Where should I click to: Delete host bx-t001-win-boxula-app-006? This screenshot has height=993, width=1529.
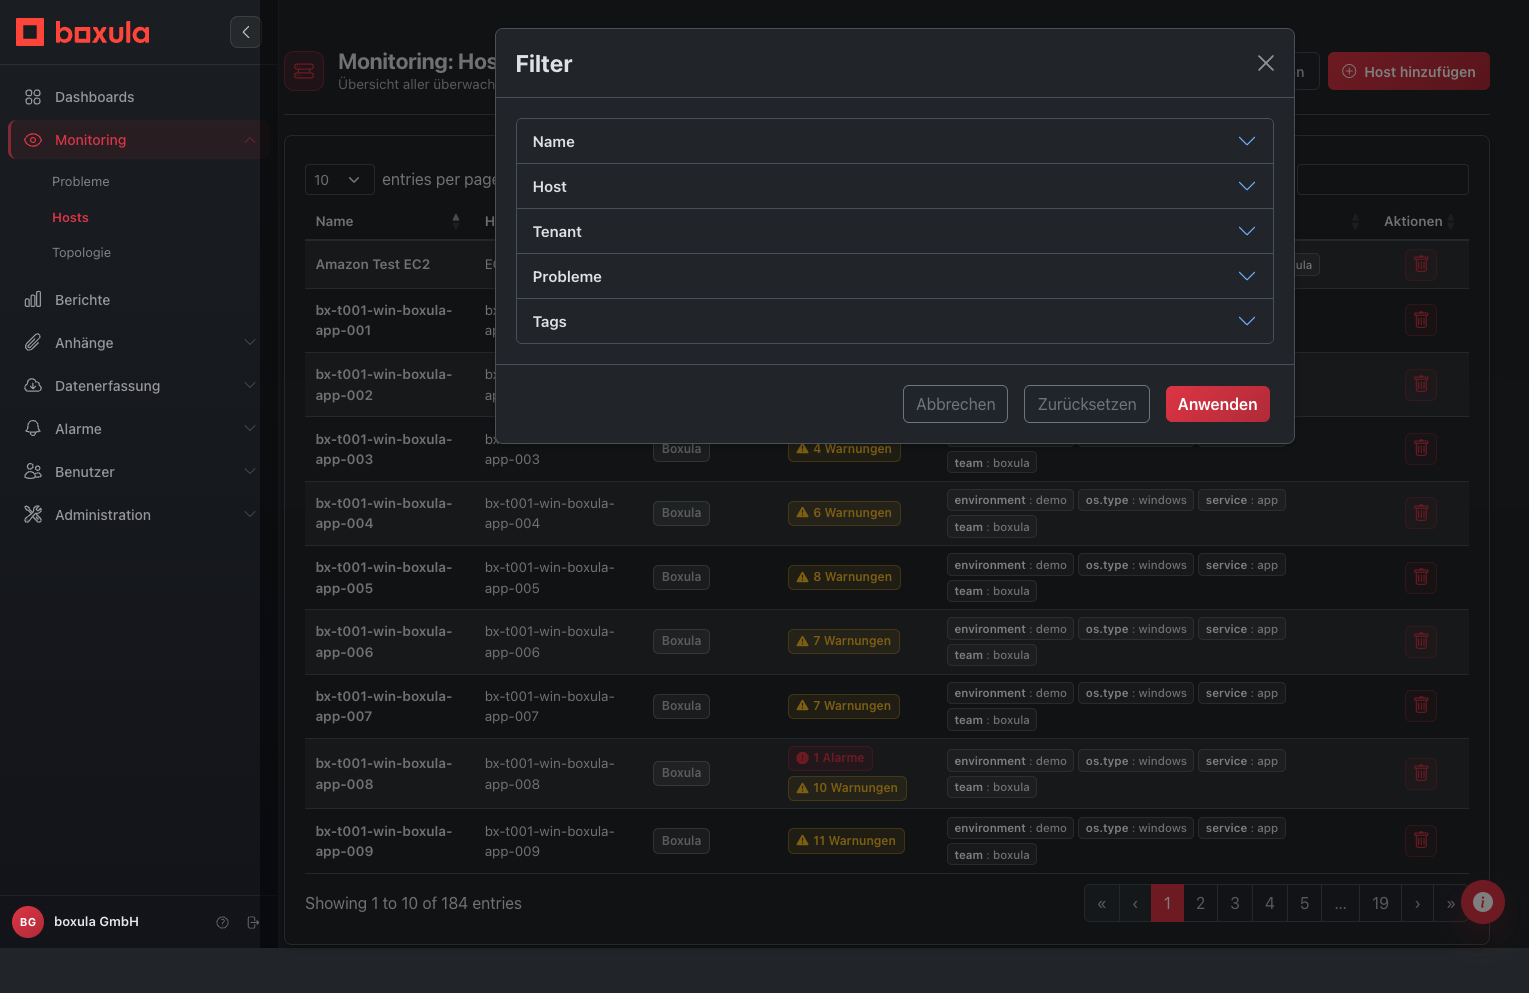coord(1421,641)
